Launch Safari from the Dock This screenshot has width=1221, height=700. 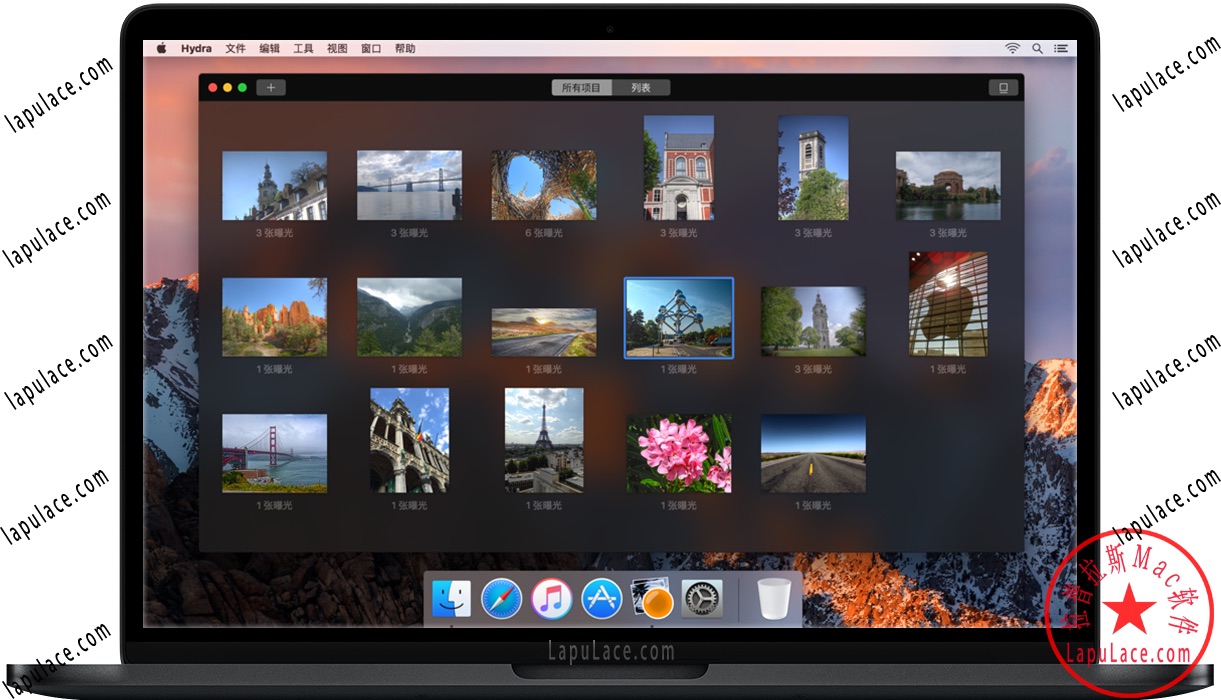pyautogui.click(x=500, y=600)
